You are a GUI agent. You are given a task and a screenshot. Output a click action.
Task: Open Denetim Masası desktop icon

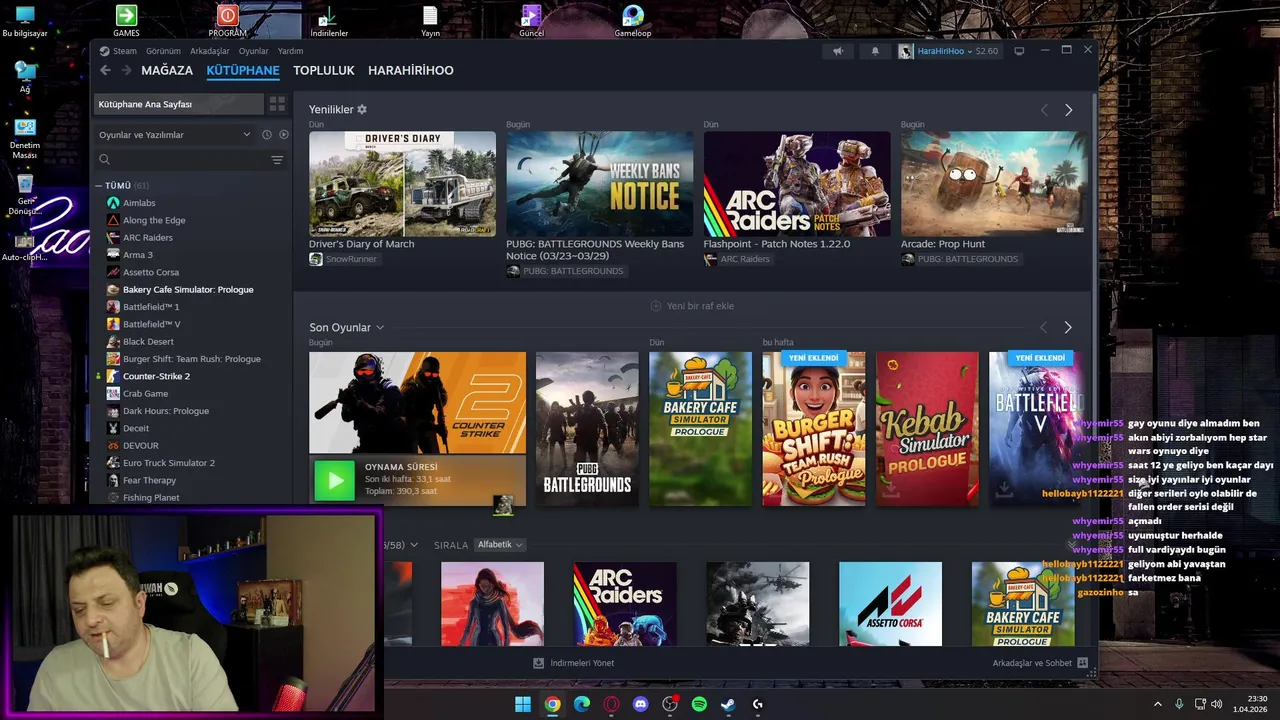click(25, 140)
